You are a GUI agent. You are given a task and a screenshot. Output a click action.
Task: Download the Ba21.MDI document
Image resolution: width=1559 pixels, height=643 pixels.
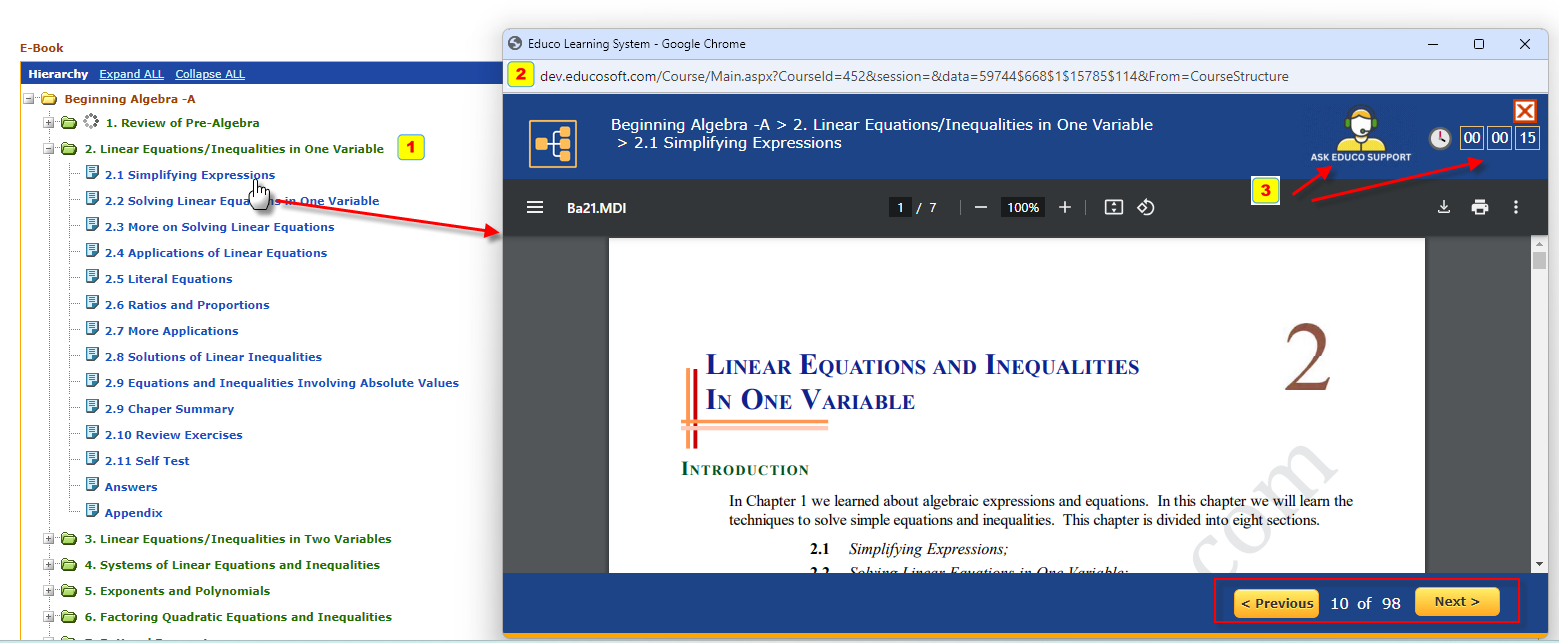(1443, 207)
